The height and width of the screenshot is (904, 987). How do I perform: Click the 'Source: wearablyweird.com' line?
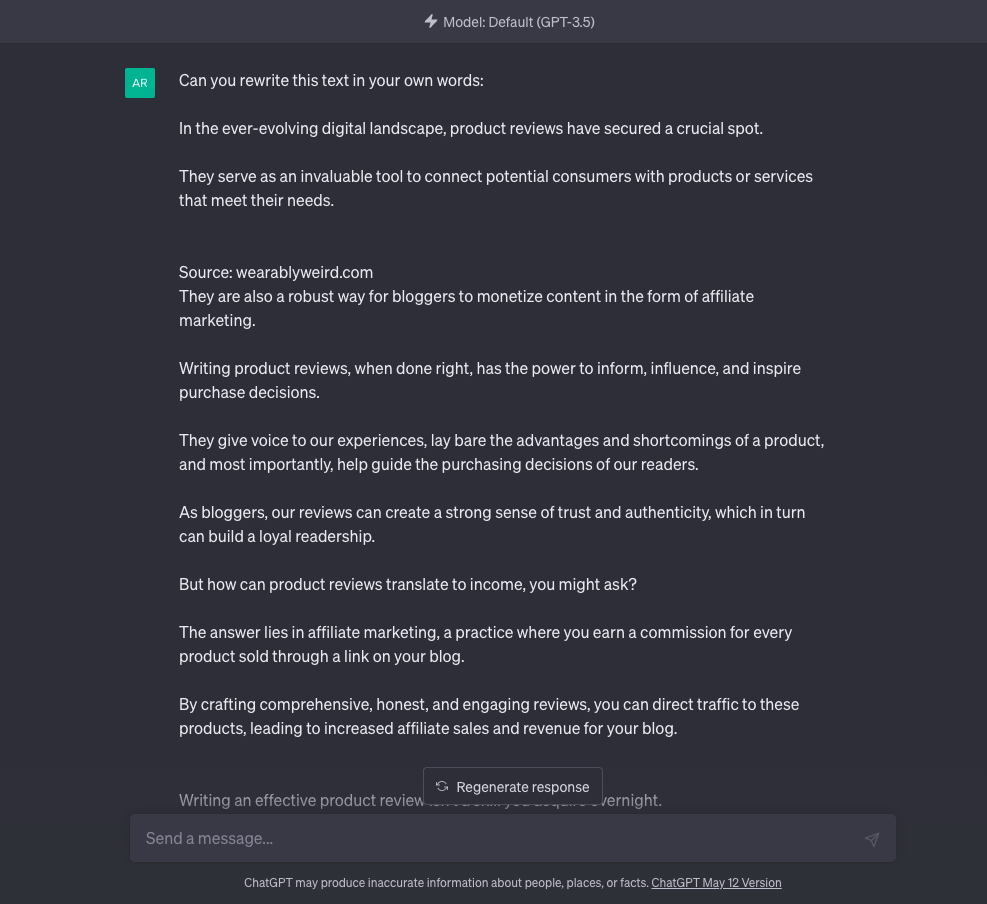point(276,273)
